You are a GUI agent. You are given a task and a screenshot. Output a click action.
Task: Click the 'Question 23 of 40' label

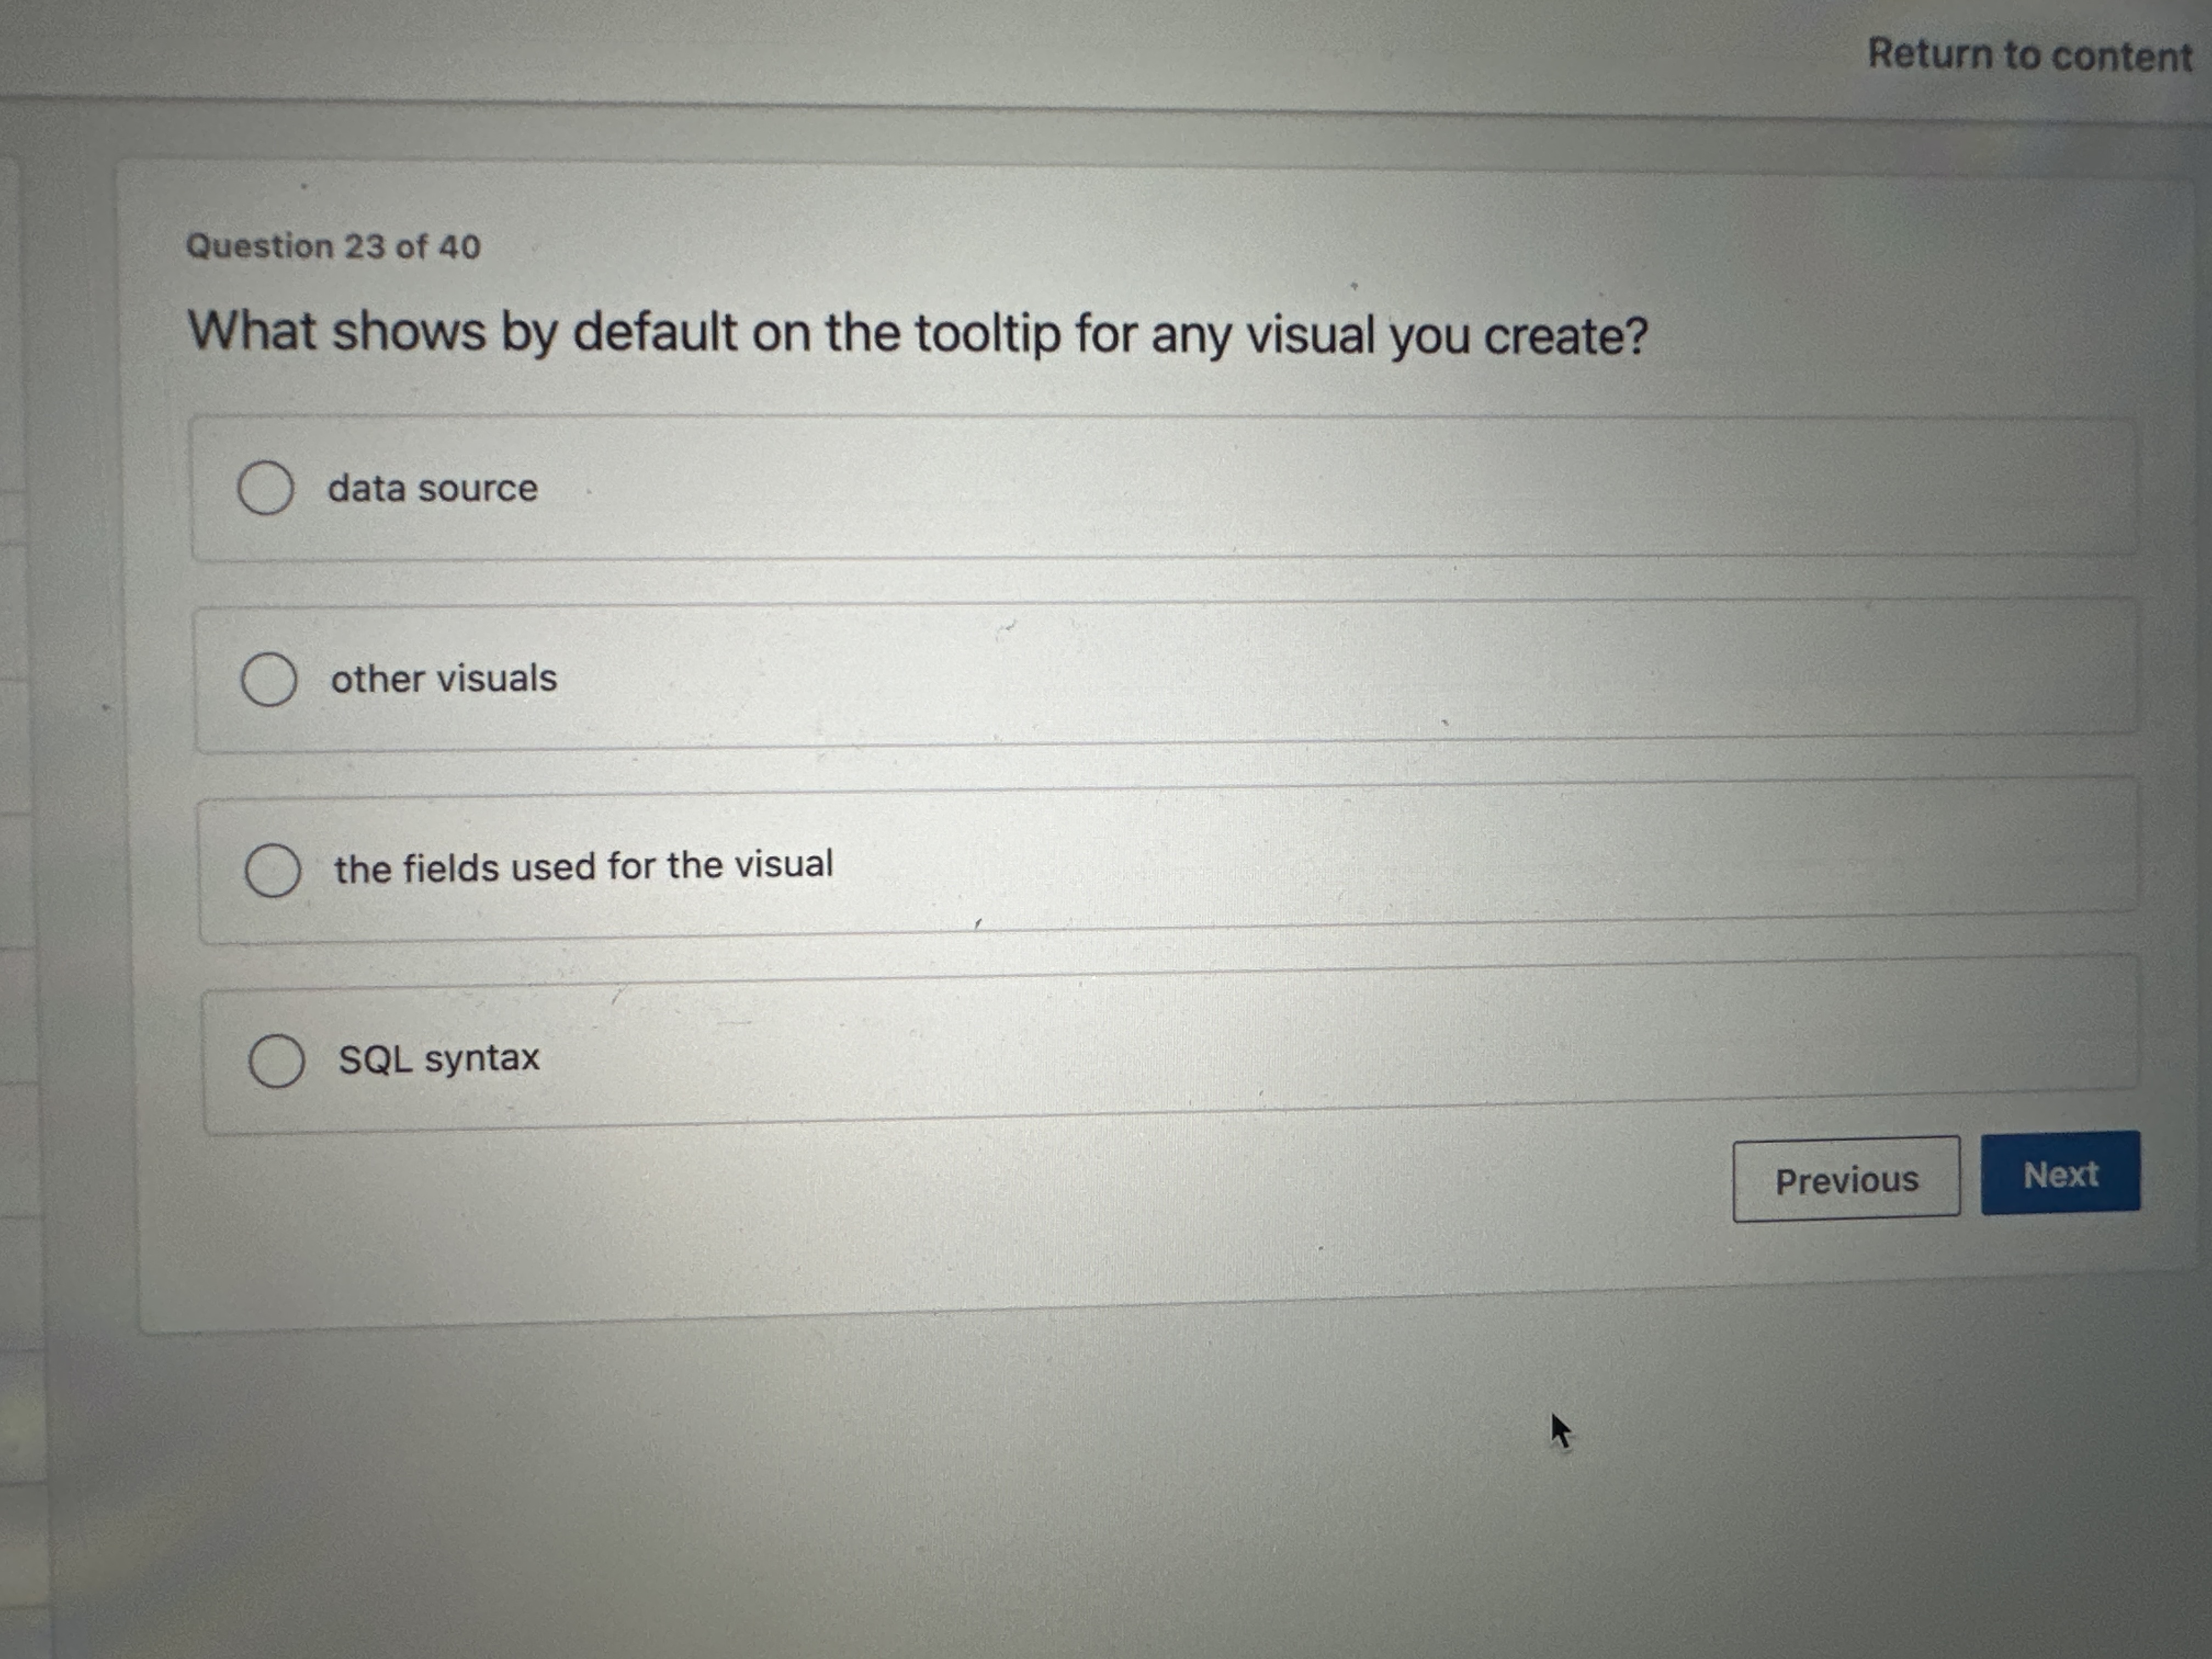coord(333,246)
